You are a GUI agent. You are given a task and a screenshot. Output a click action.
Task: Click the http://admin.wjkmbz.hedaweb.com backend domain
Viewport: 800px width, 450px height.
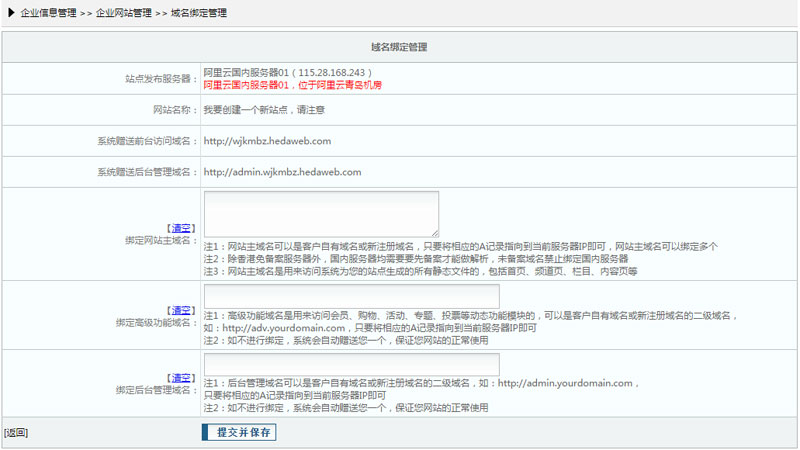pyautogui.click(x=282, y=172)
